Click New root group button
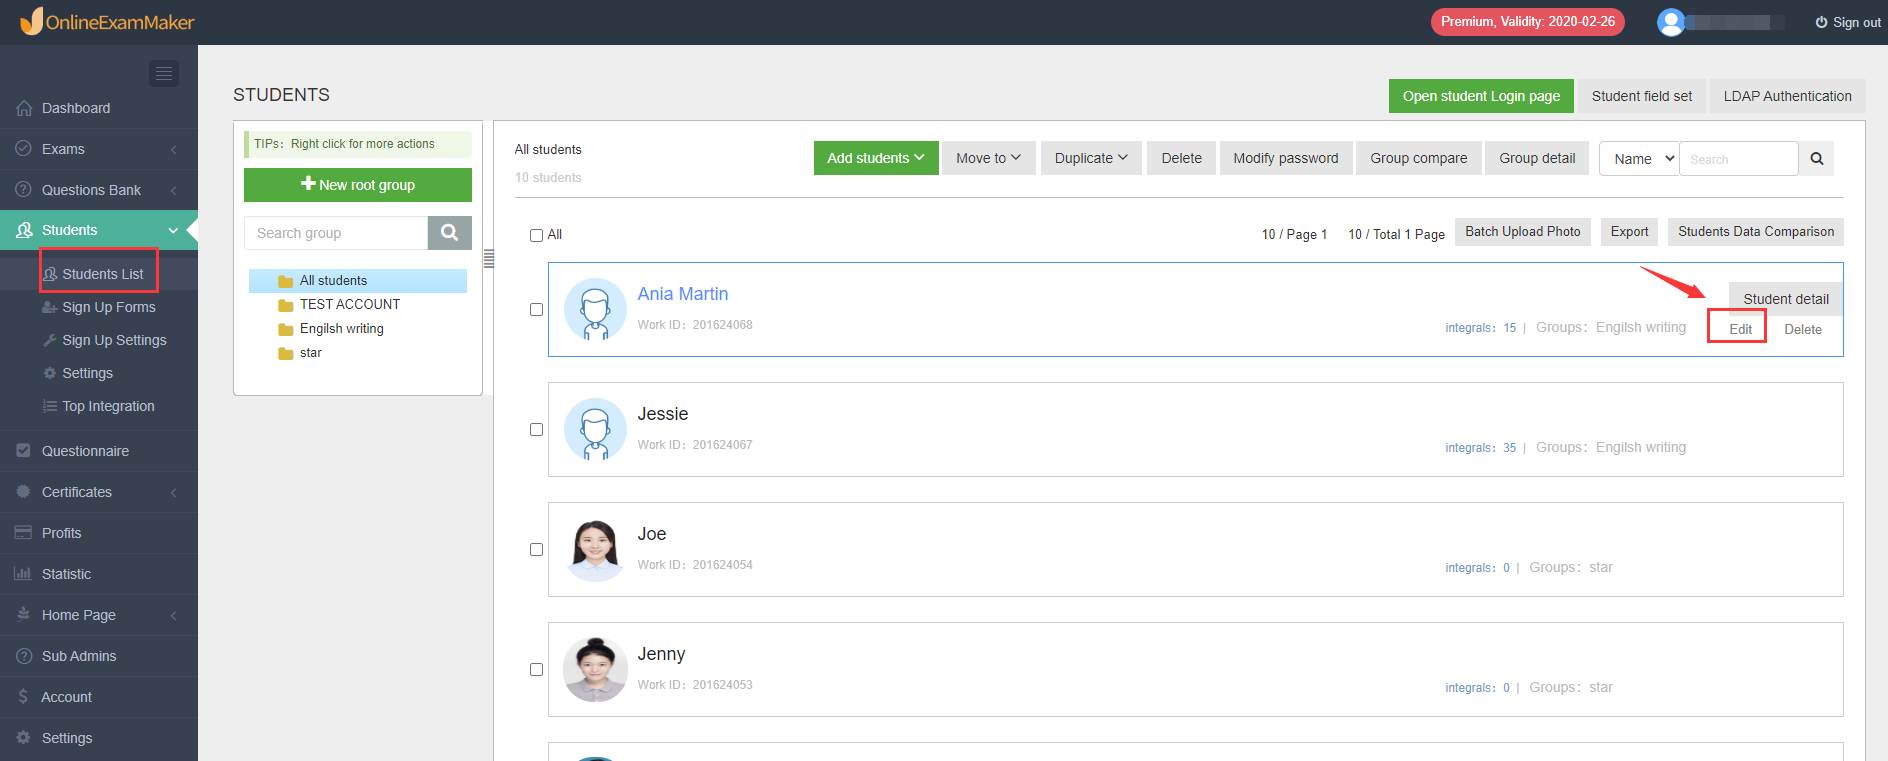This screenshot has height=761, width=1888. pos(358,185)
